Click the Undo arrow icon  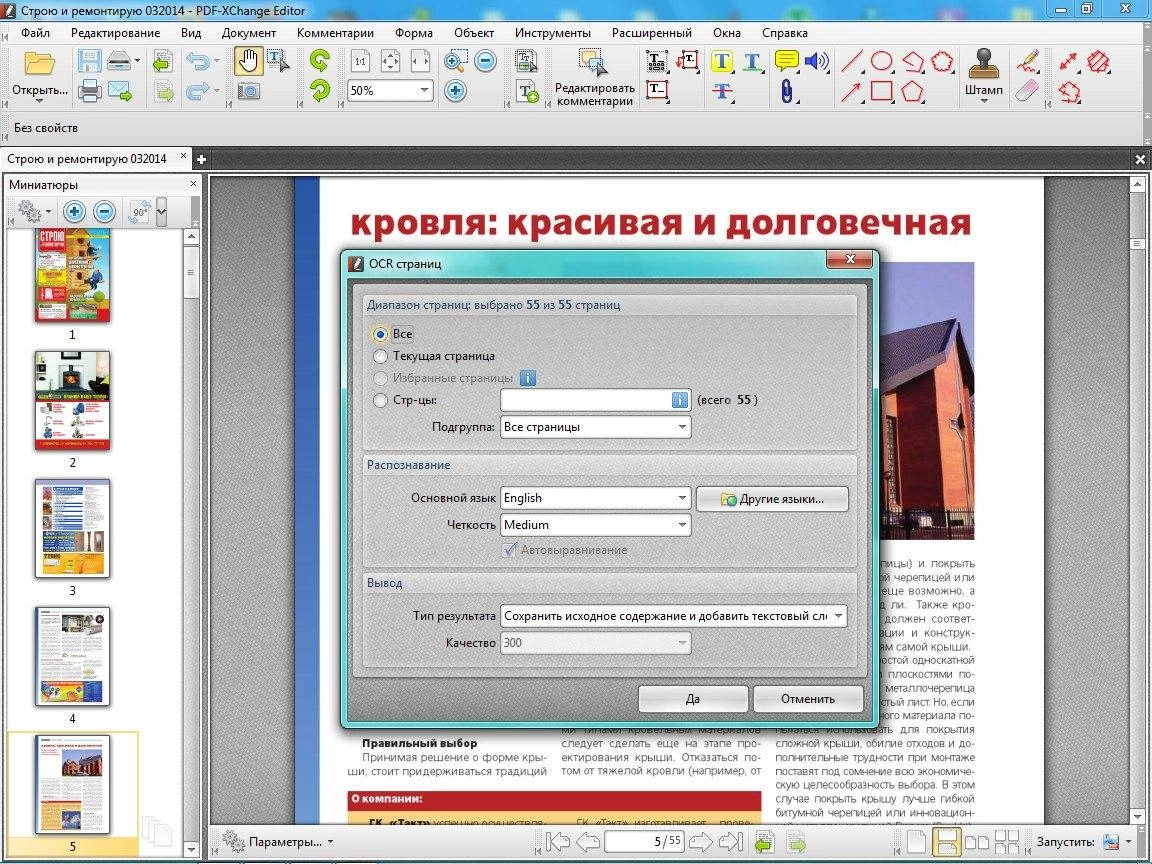point(198,61)
